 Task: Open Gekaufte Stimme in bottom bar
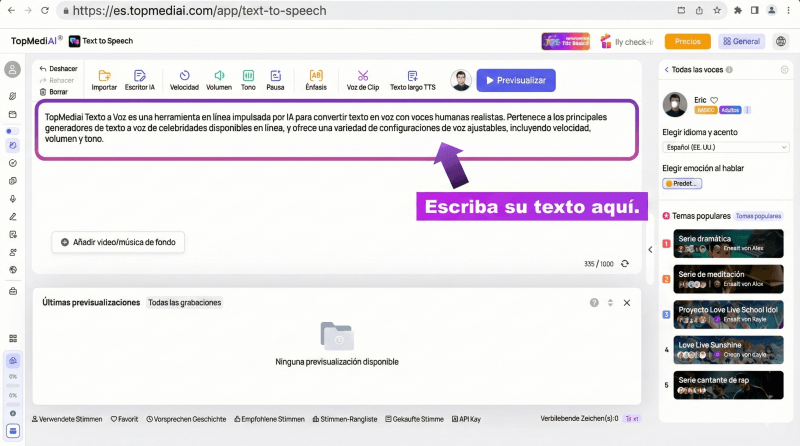click(x=414, y=419)
